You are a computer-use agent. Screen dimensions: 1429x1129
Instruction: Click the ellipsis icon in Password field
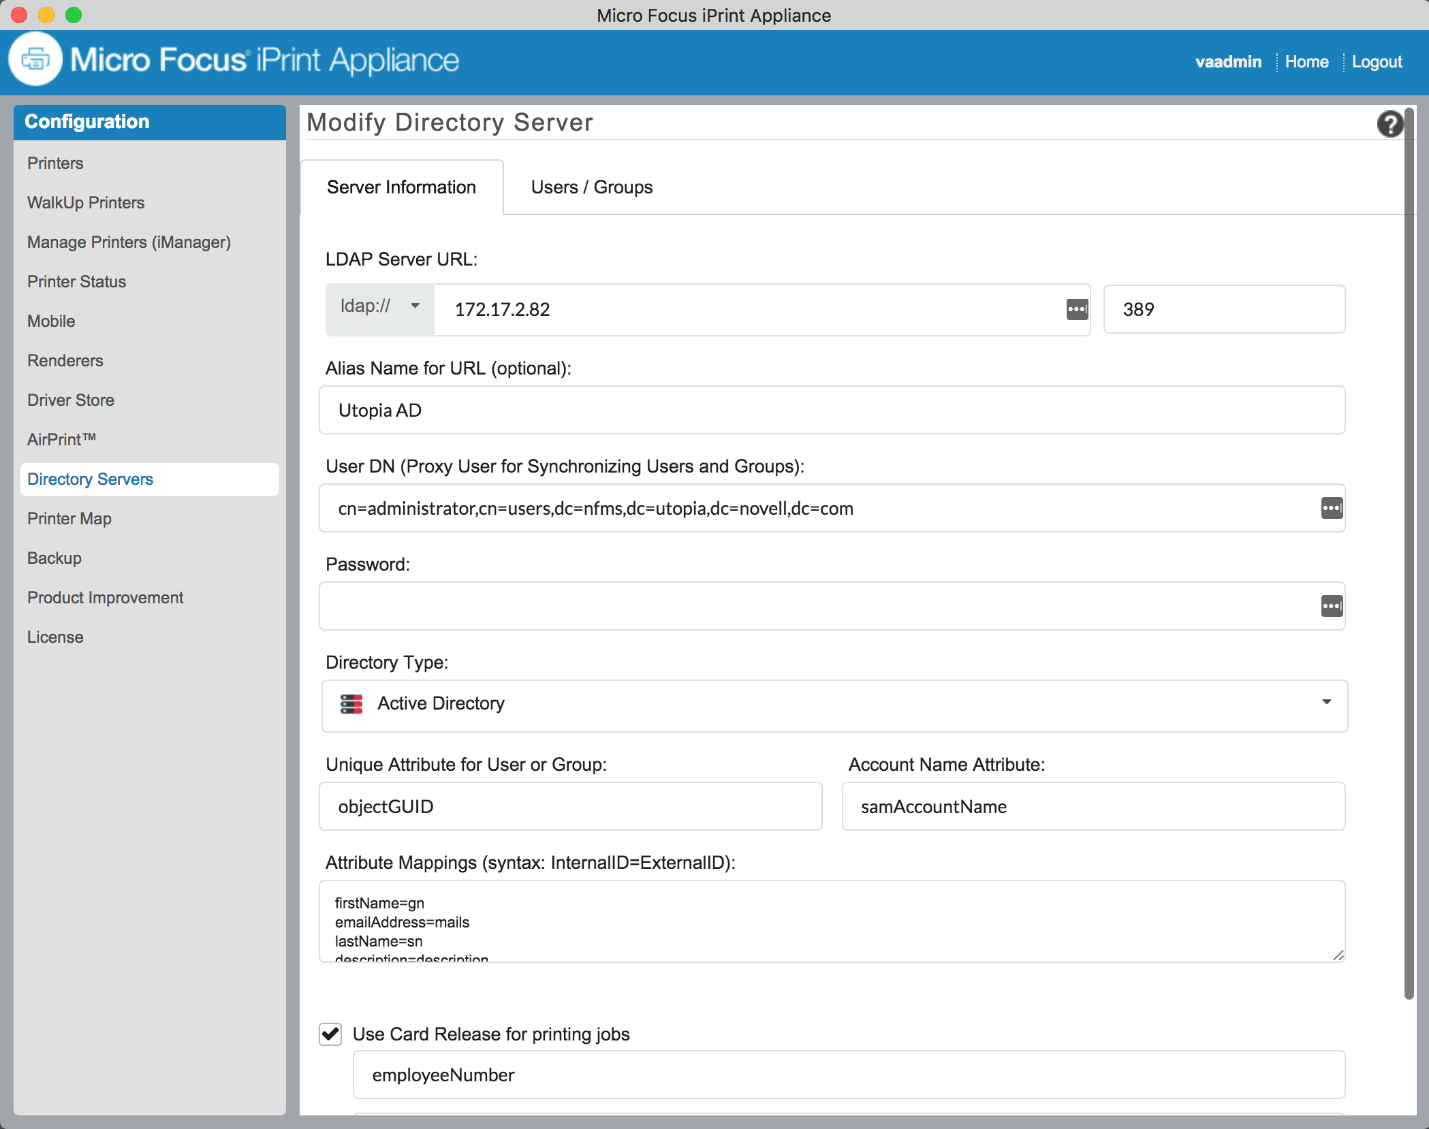coord(1332,606)
